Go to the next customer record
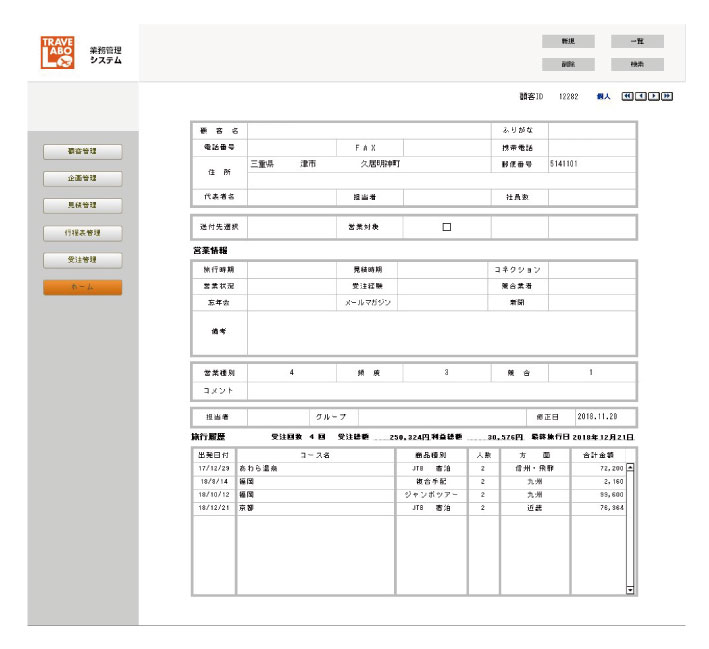 (653, 97)
